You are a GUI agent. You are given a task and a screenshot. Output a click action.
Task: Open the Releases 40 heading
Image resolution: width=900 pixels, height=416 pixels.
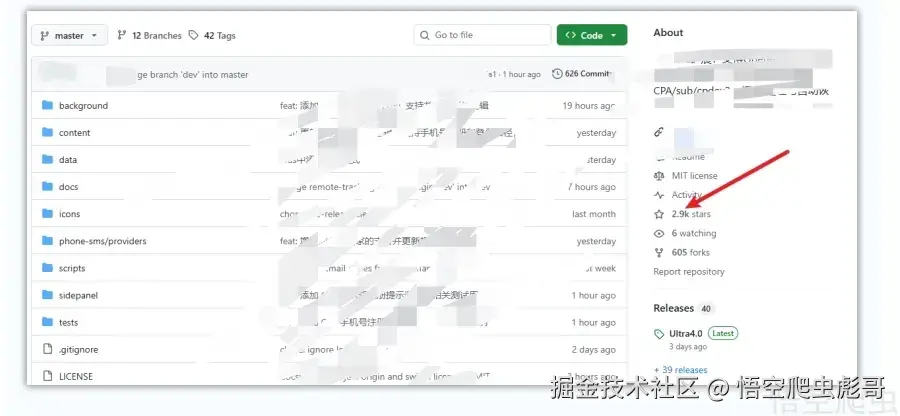tap(683, 308)
